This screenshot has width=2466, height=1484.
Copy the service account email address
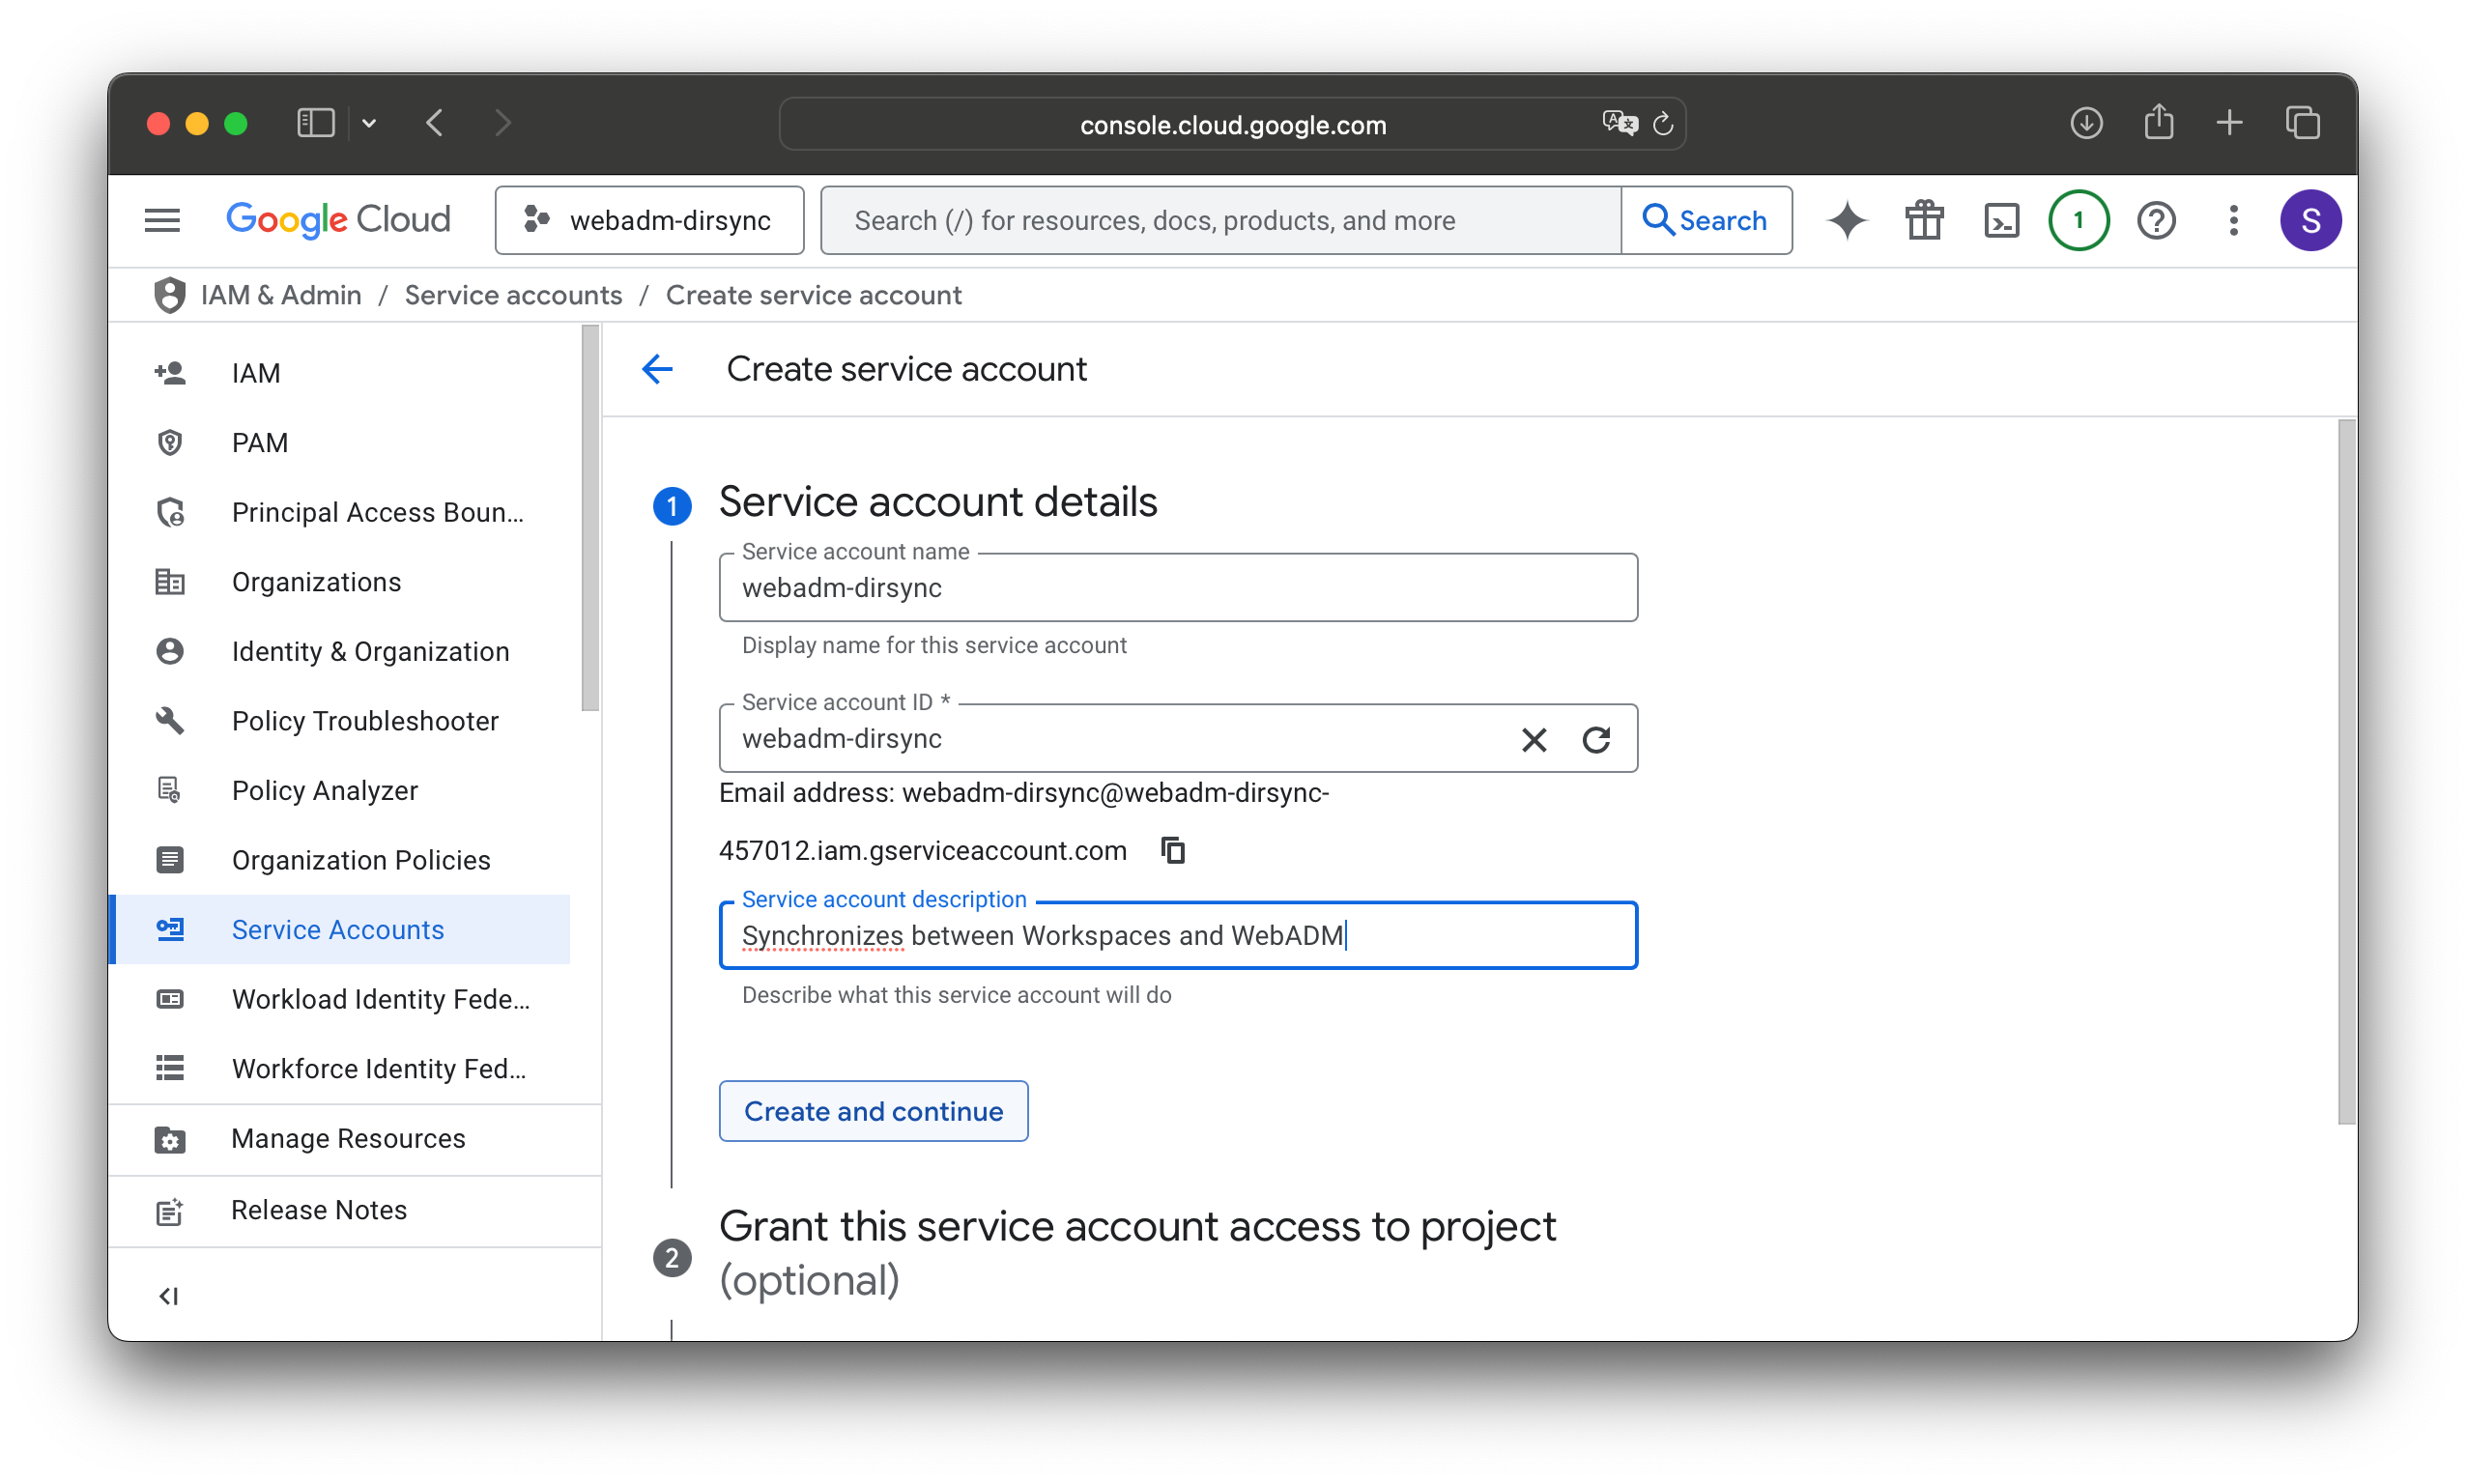(x=1173, y=850)
